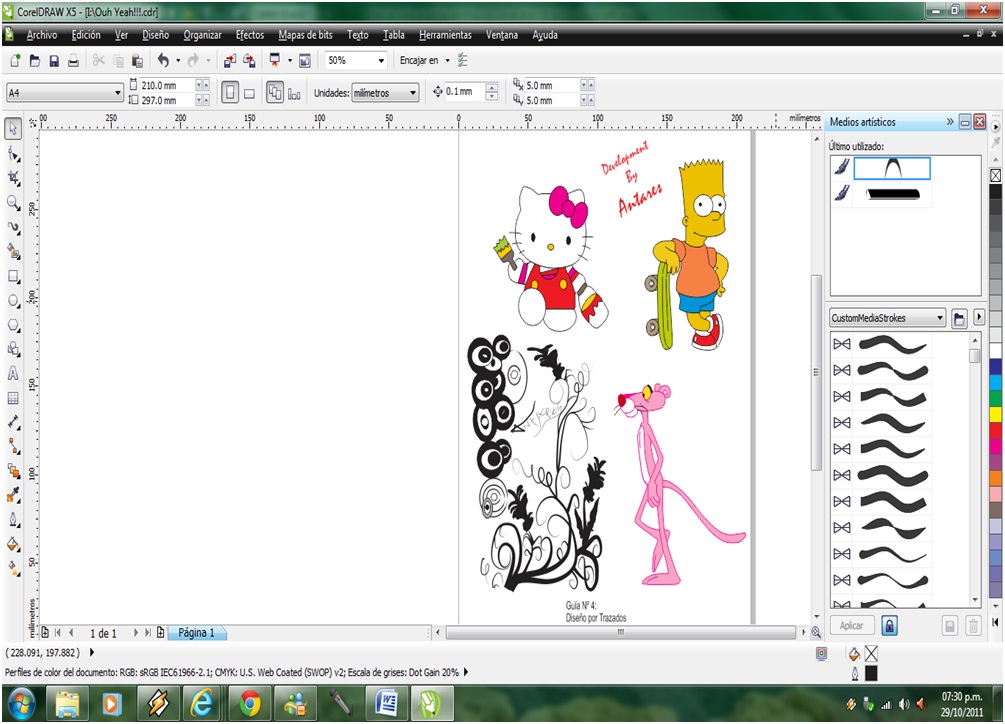
Task: Collapse the Medios artísticos docker chevrons
Action: tap(950, 122)
